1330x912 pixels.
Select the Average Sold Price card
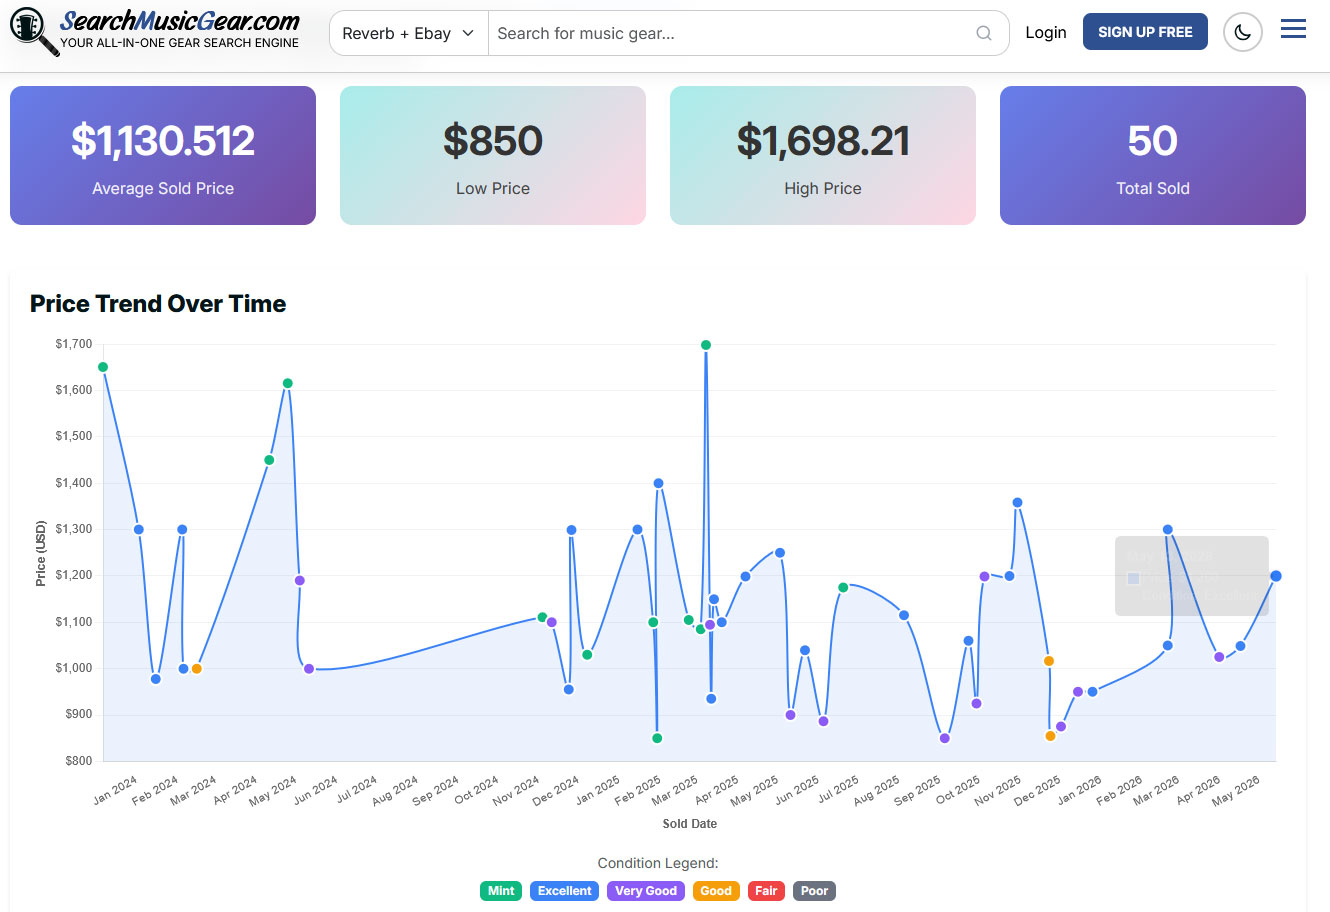[163, 155]
